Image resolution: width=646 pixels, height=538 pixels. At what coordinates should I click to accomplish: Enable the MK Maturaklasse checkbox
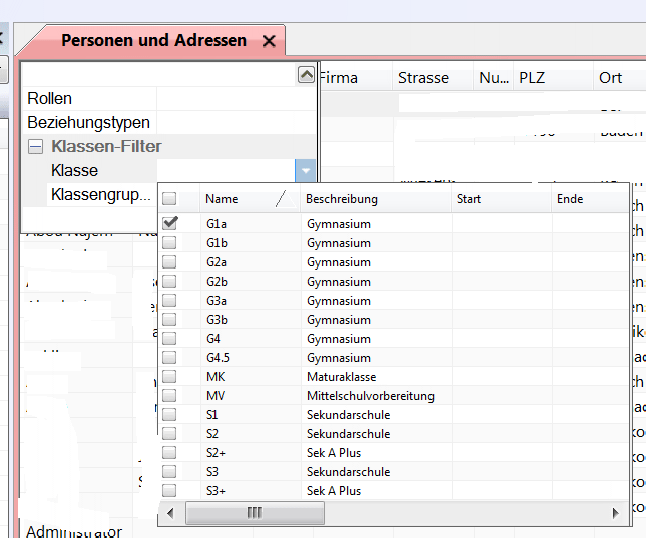tap(170, 377)
